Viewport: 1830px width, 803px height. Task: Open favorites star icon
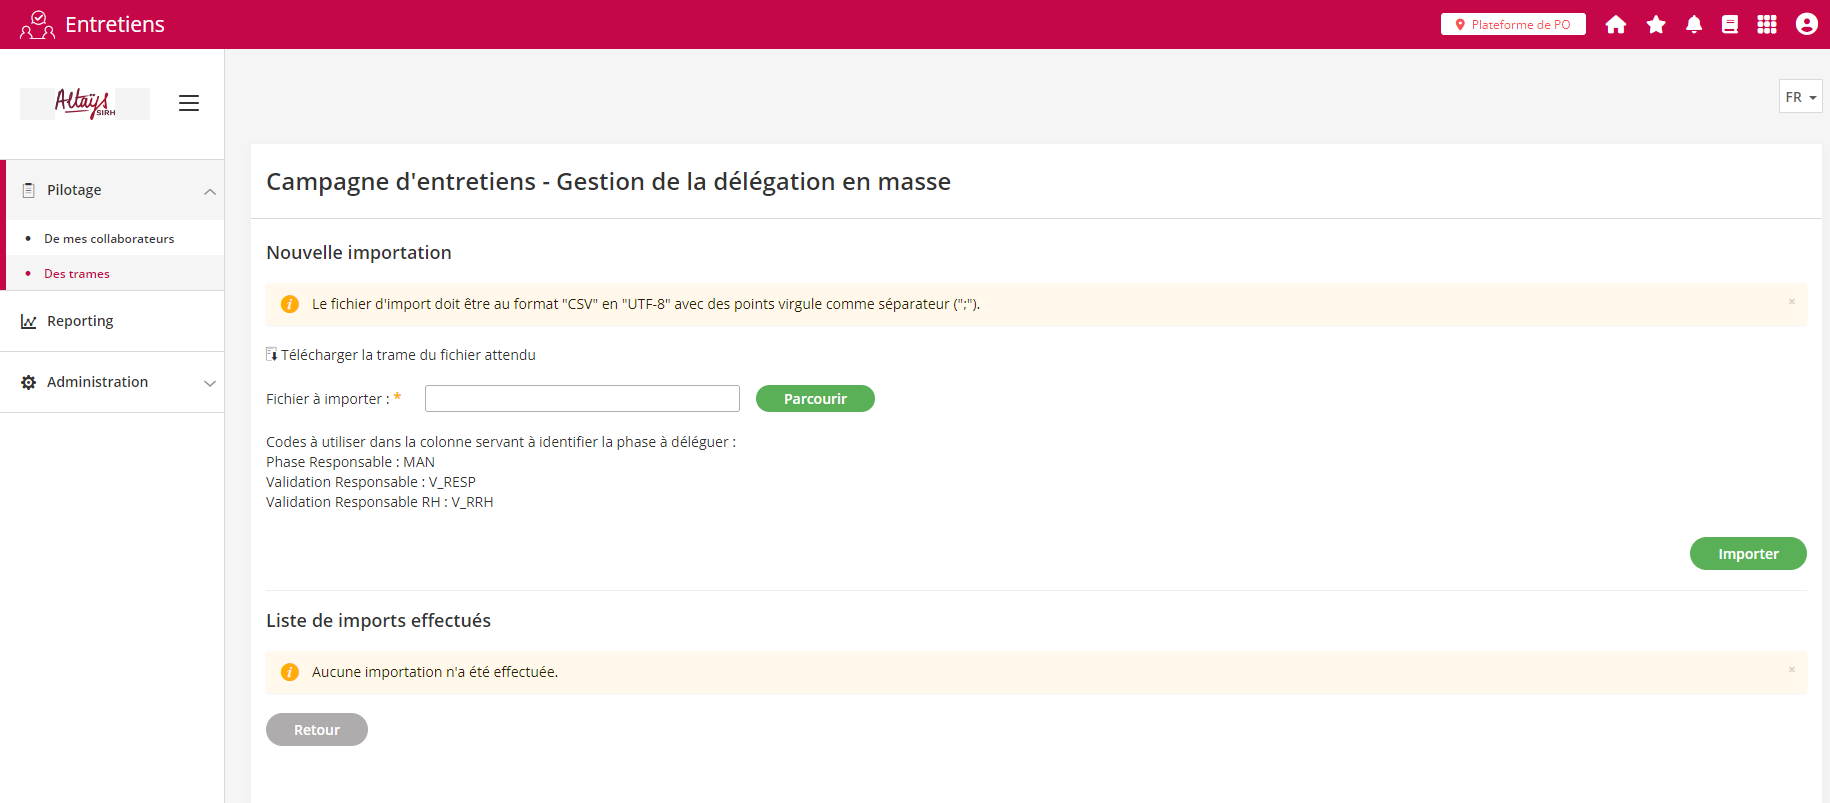[x=1656, y=25]
